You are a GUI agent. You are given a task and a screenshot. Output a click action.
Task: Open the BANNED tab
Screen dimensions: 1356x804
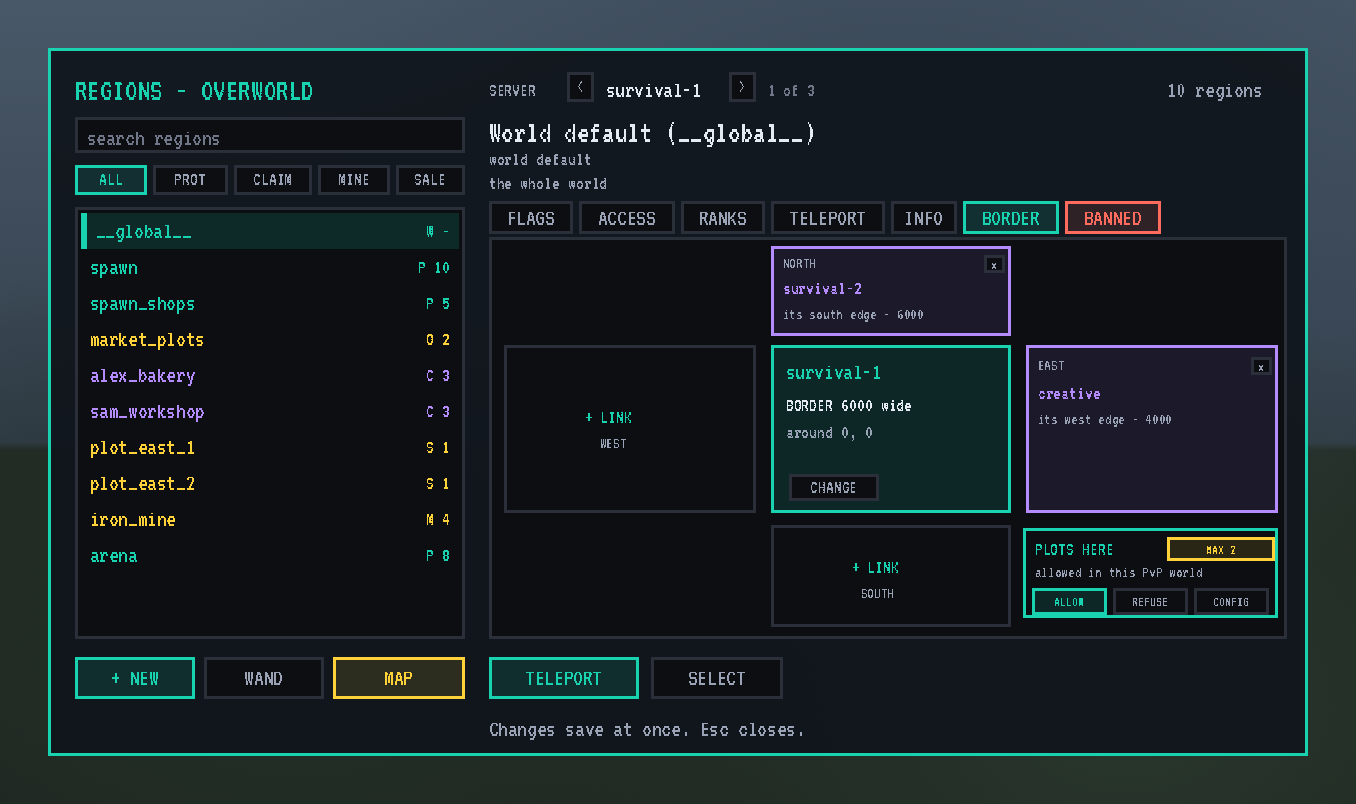[x=1113, y=218]
